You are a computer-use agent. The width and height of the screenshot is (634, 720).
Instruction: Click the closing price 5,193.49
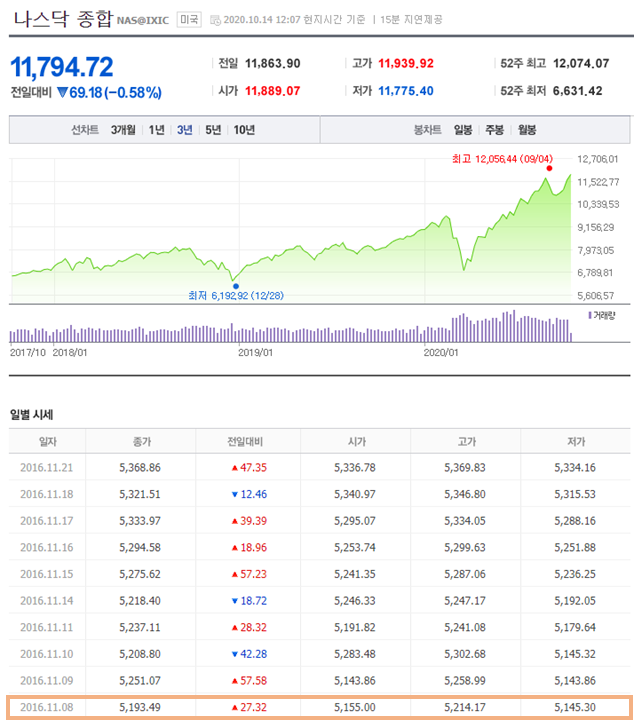[140, 707]
